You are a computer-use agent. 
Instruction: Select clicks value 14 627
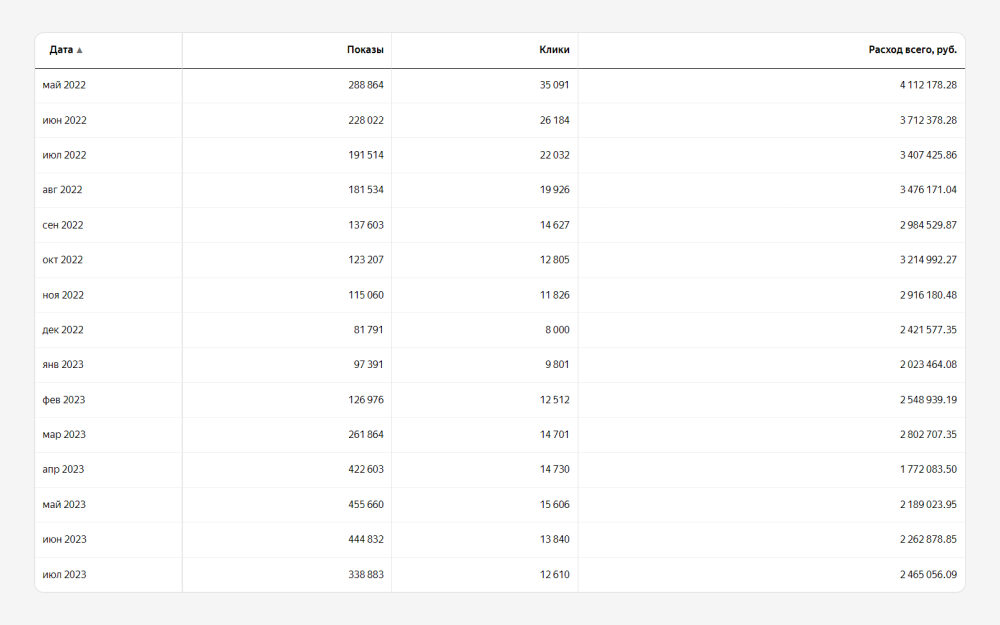point(554,225)
